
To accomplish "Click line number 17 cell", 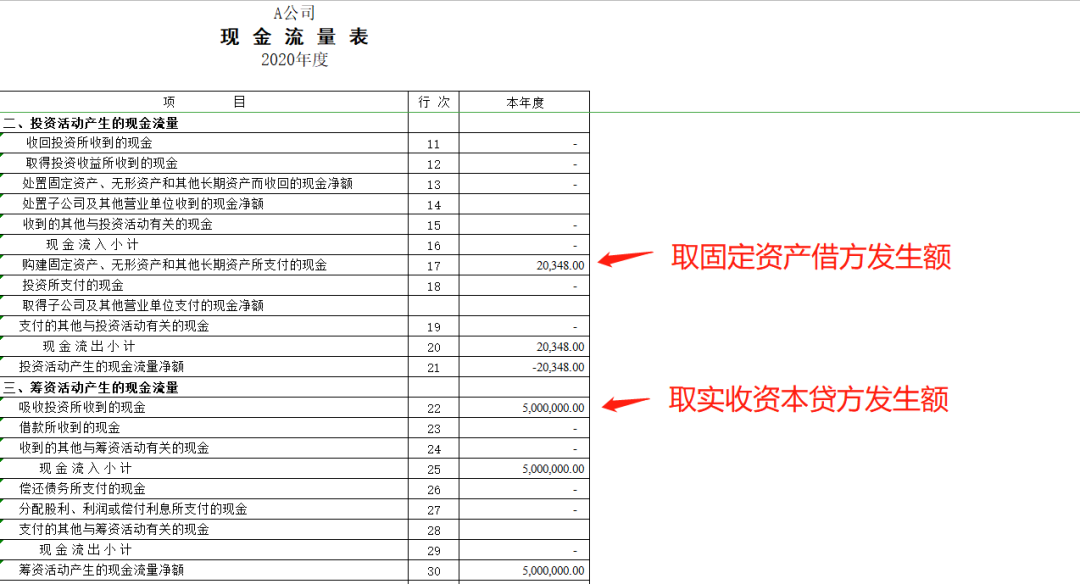I will pyautogui.click(x=433, y=266).
